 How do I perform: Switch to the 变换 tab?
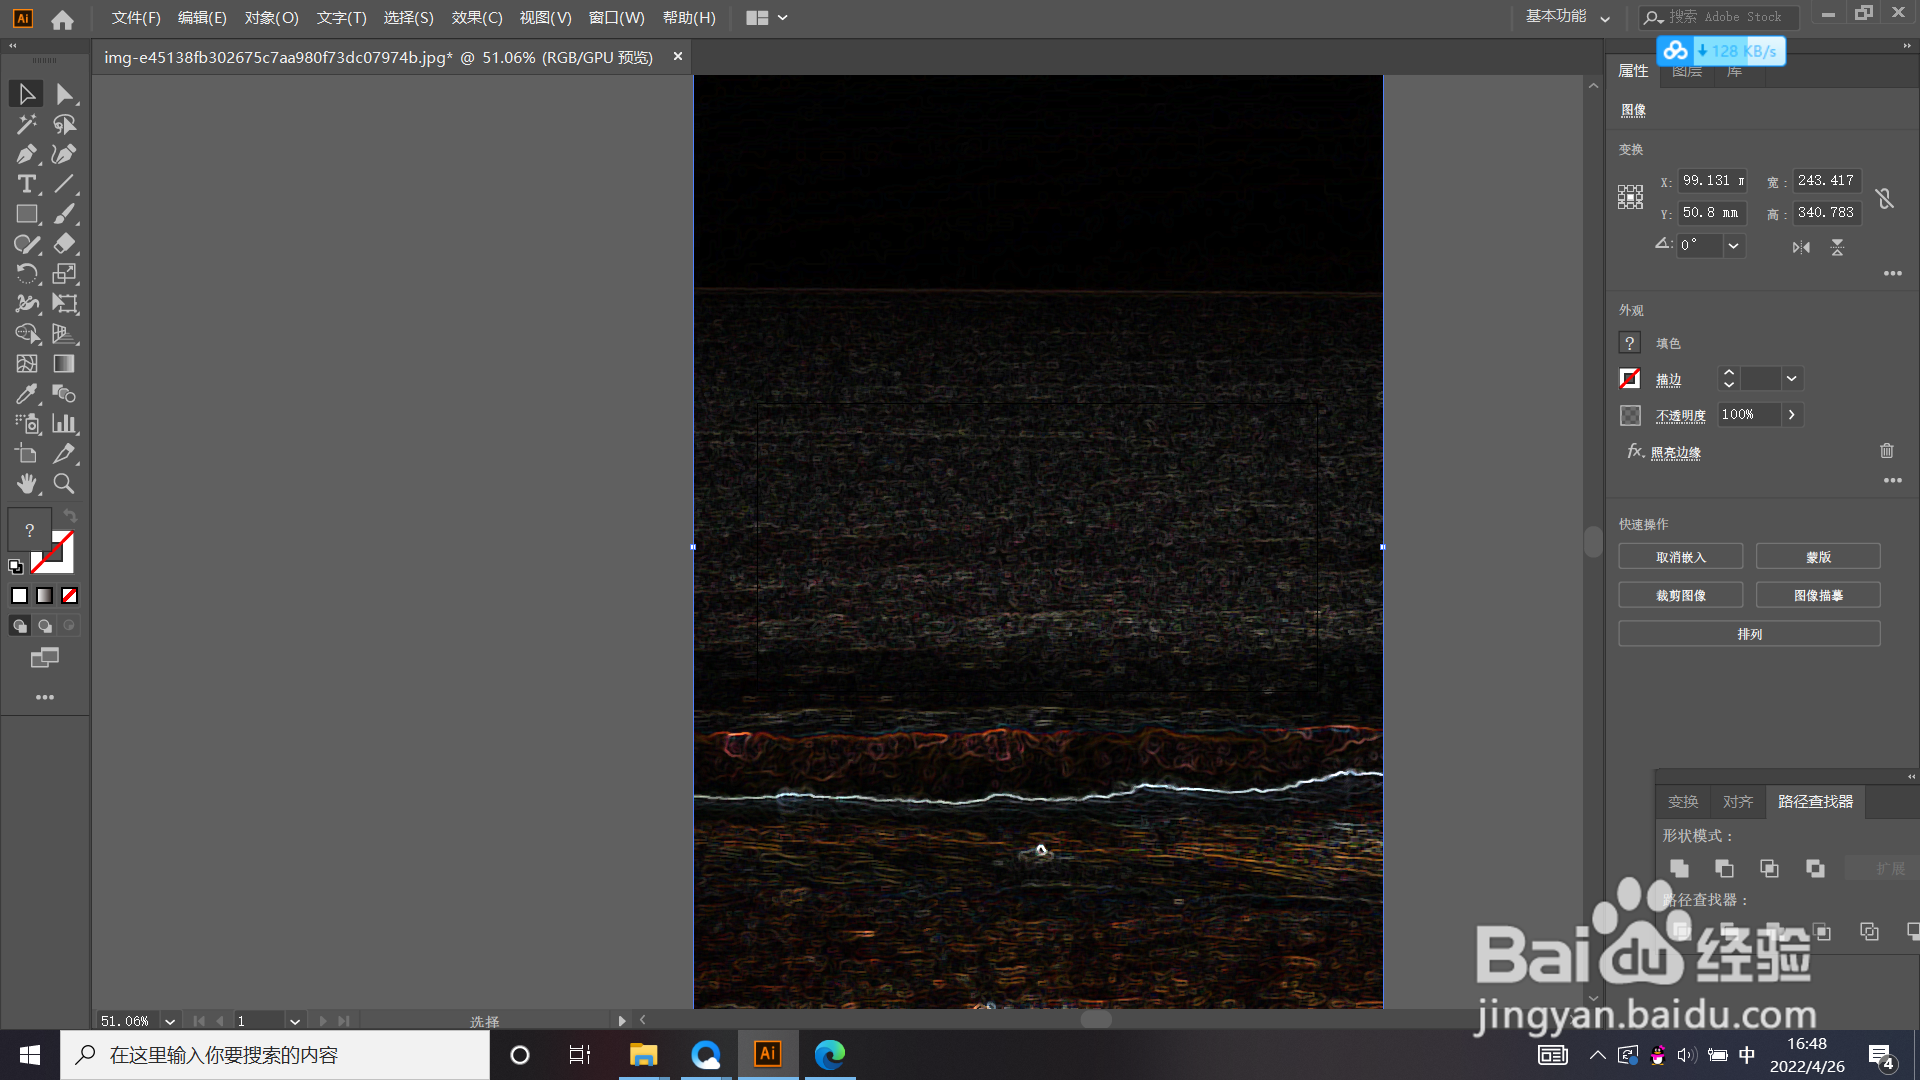click(x=1683, y=802)
